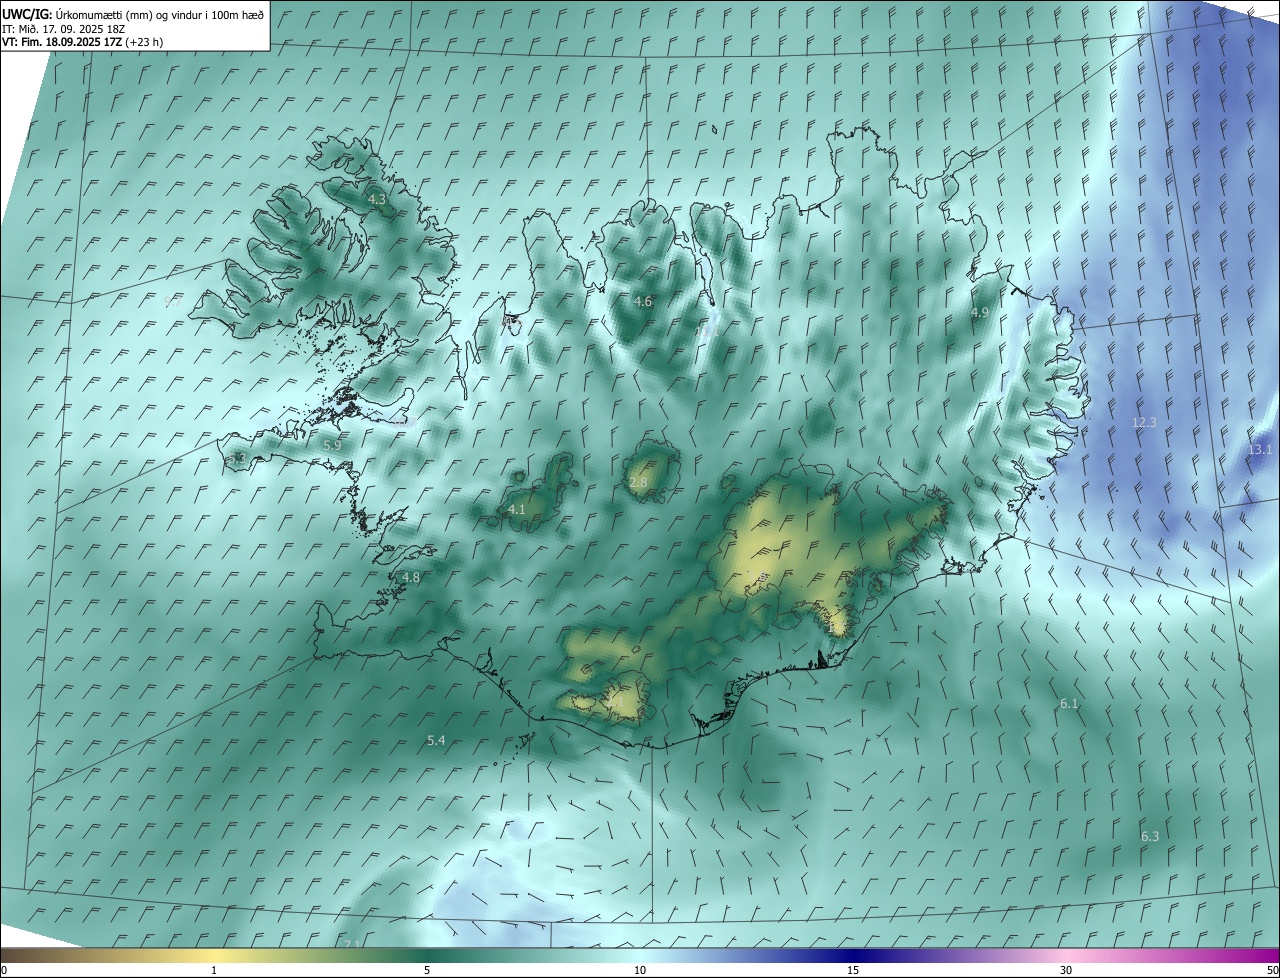Click the valid time 'VT: Fim. 18.09.2025 17Z'

[62, 42]
